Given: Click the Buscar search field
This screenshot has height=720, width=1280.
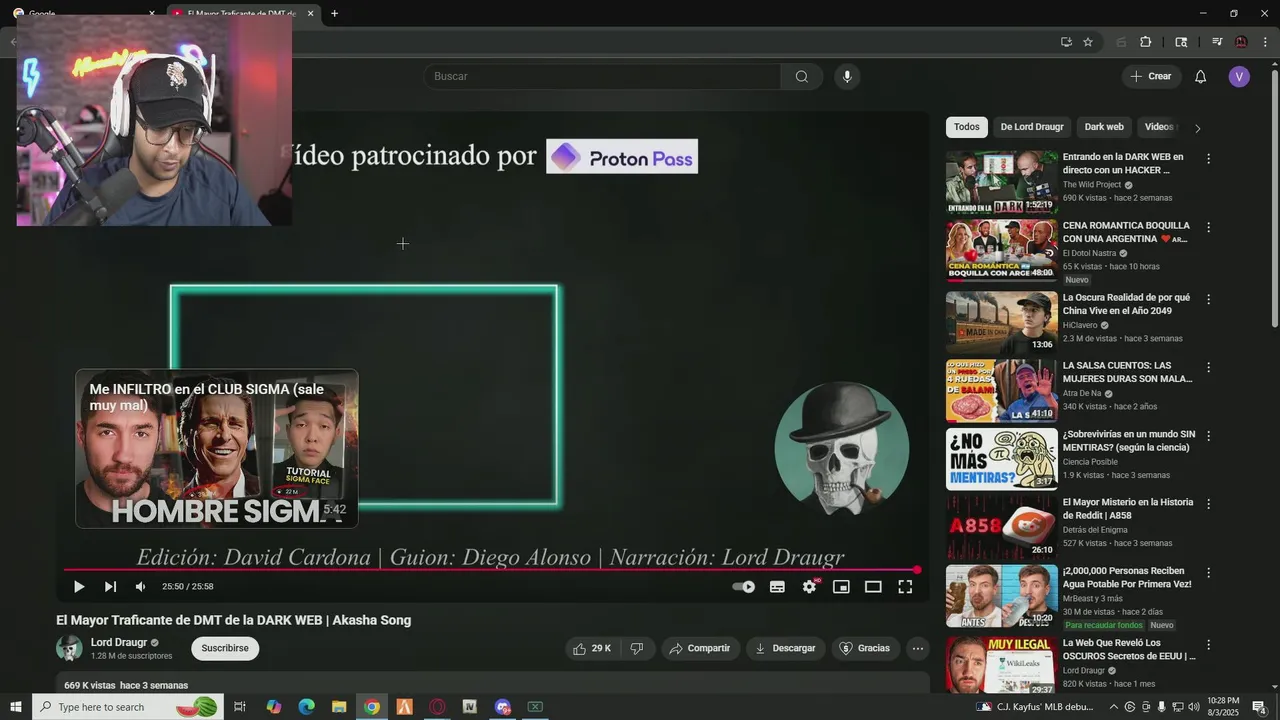Looking at the screenshot, I should point(602,77).
